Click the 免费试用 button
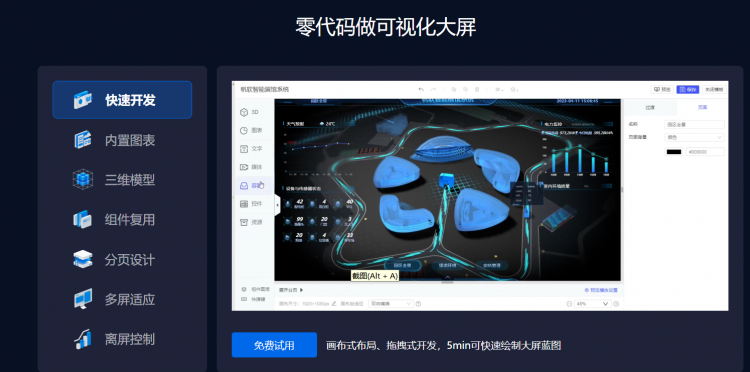 (x=274, y=345)
